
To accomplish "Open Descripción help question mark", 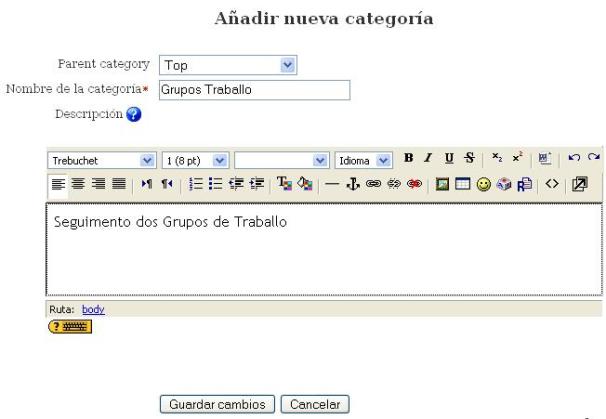I will pos(134,114).
